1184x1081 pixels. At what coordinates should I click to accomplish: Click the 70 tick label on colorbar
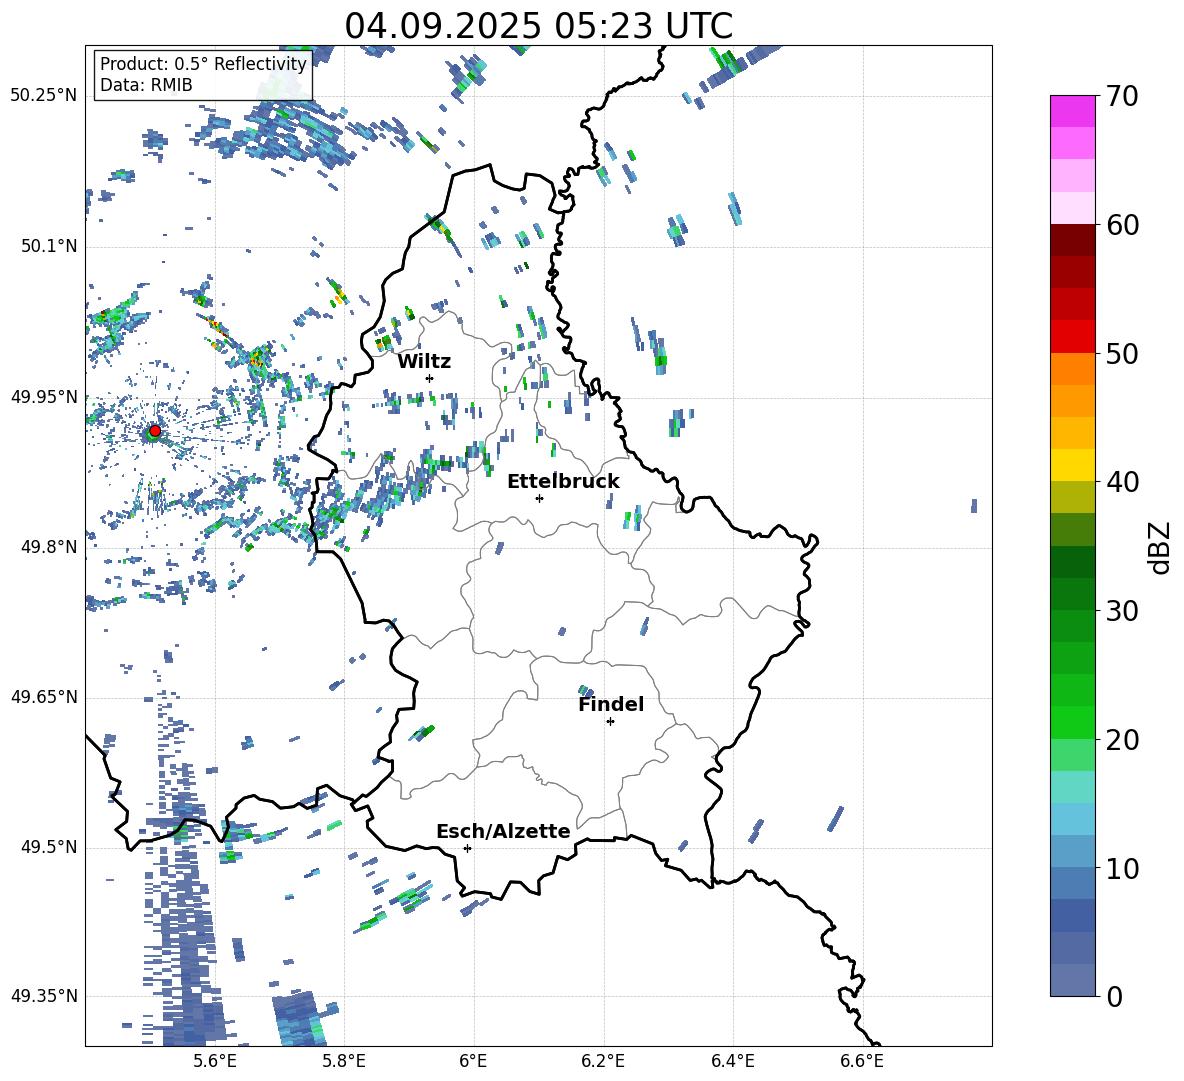[x=1121, y=96]
